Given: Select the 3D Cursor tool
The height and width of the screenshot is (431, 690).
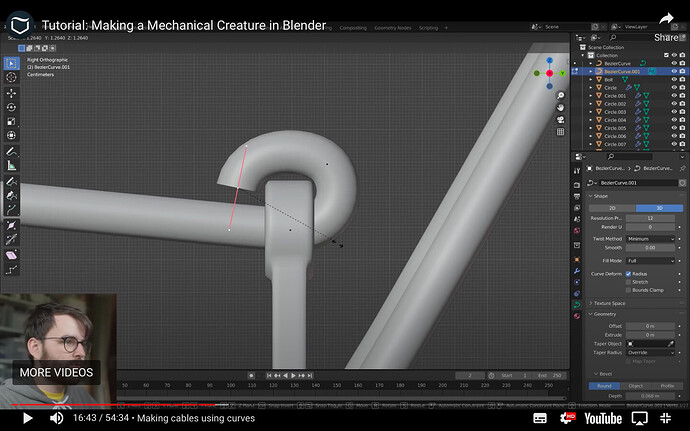Looking at the screenshot, I should pos(11,77).
